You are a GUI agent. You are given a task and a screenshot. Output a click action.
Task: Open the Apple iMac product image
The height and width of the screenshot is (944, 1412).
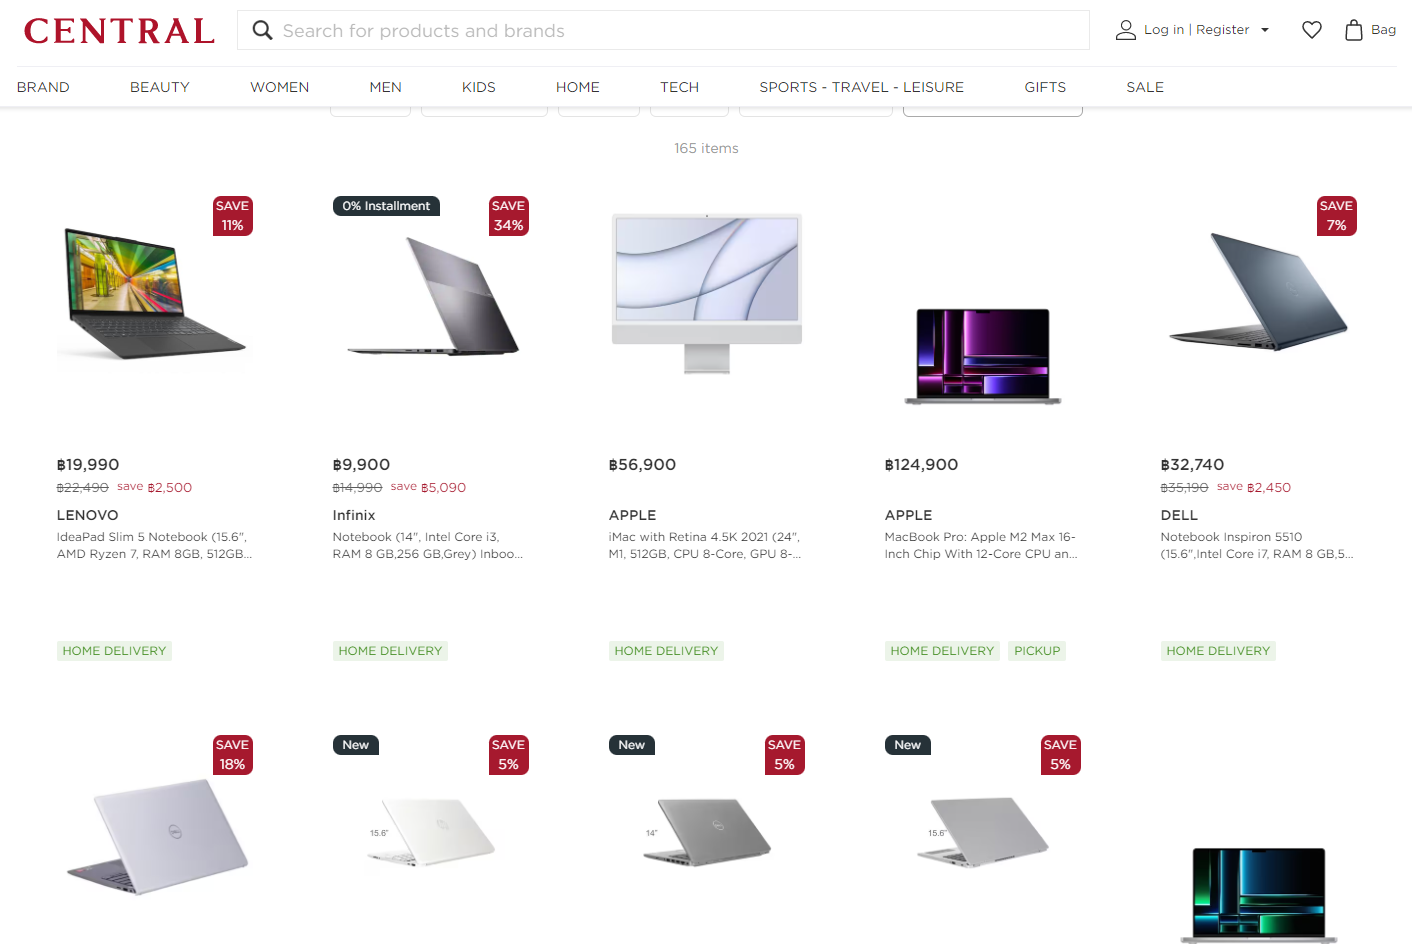706,293
